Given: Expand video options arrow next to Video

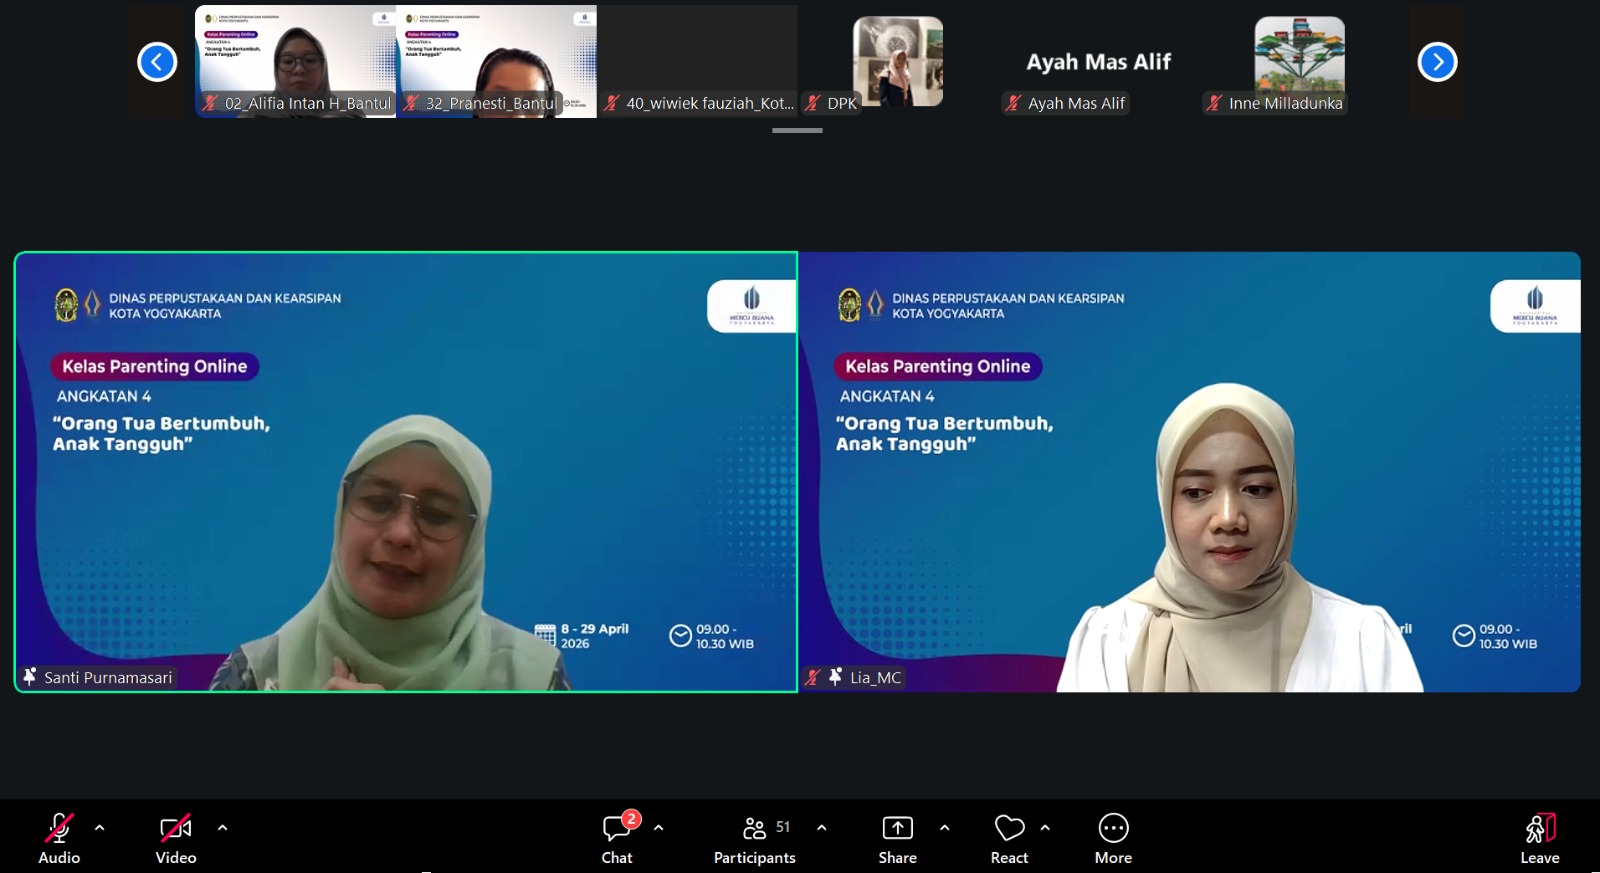Looking at the screenshot, I should pos(222,828).
